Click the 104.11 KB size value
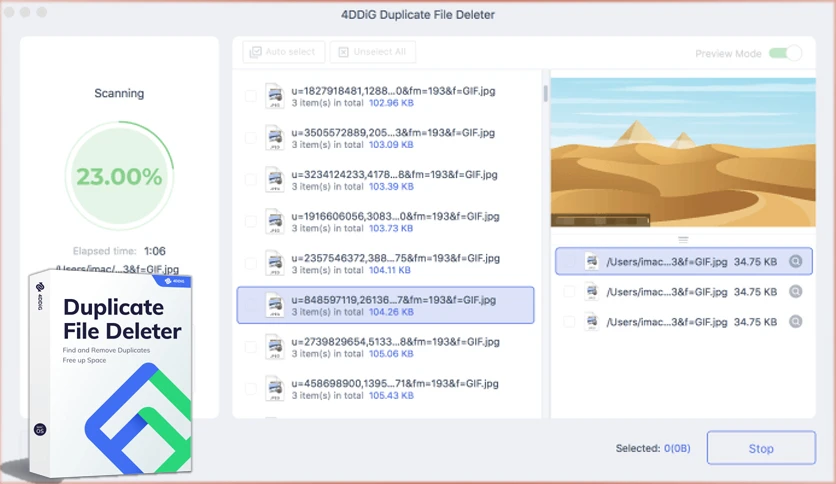The image size is (836, 484). tap(390, 270)
